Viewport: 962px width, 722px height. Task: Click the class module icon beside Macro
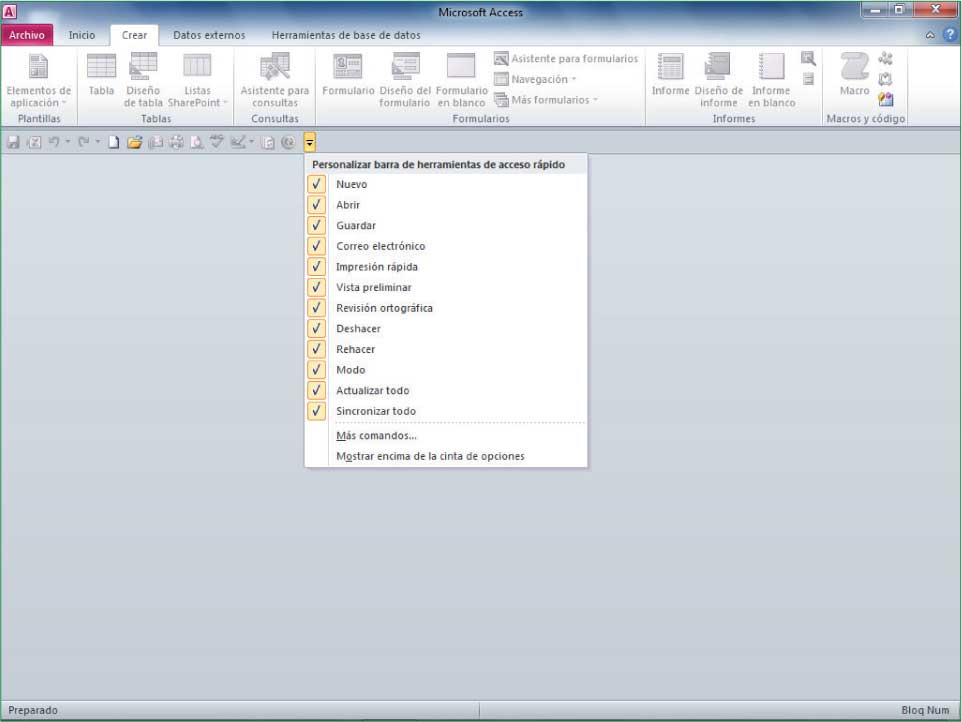pyautogui.click(x=885, y=79)
